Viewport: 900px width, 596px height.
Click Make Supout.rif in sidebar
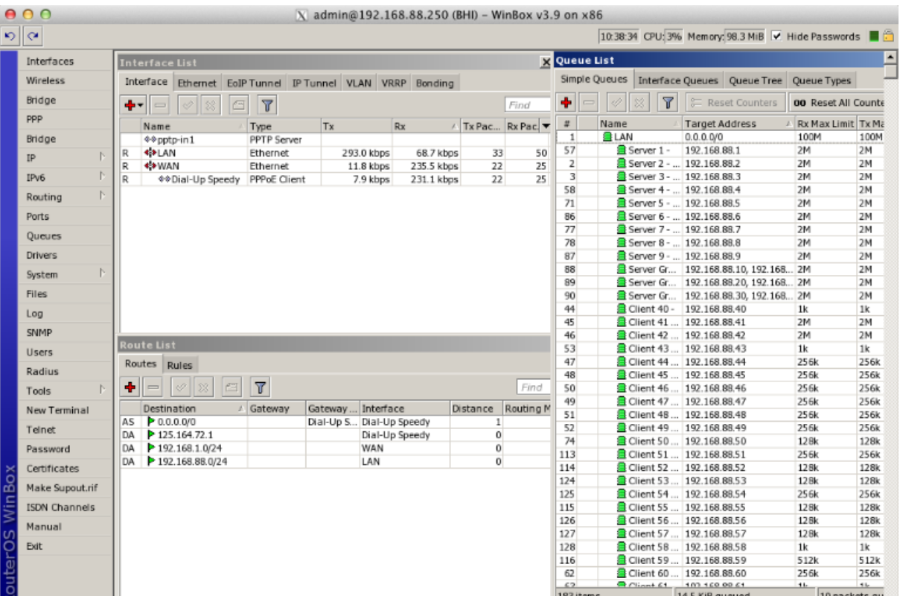tap(62, 488)
